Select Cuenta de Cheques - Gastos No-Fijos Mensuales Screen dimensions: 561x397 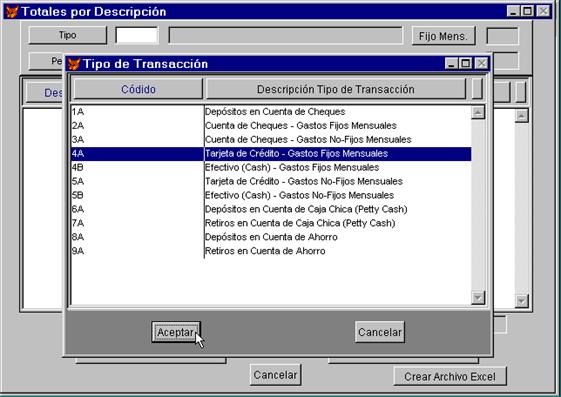coord(271,140)
